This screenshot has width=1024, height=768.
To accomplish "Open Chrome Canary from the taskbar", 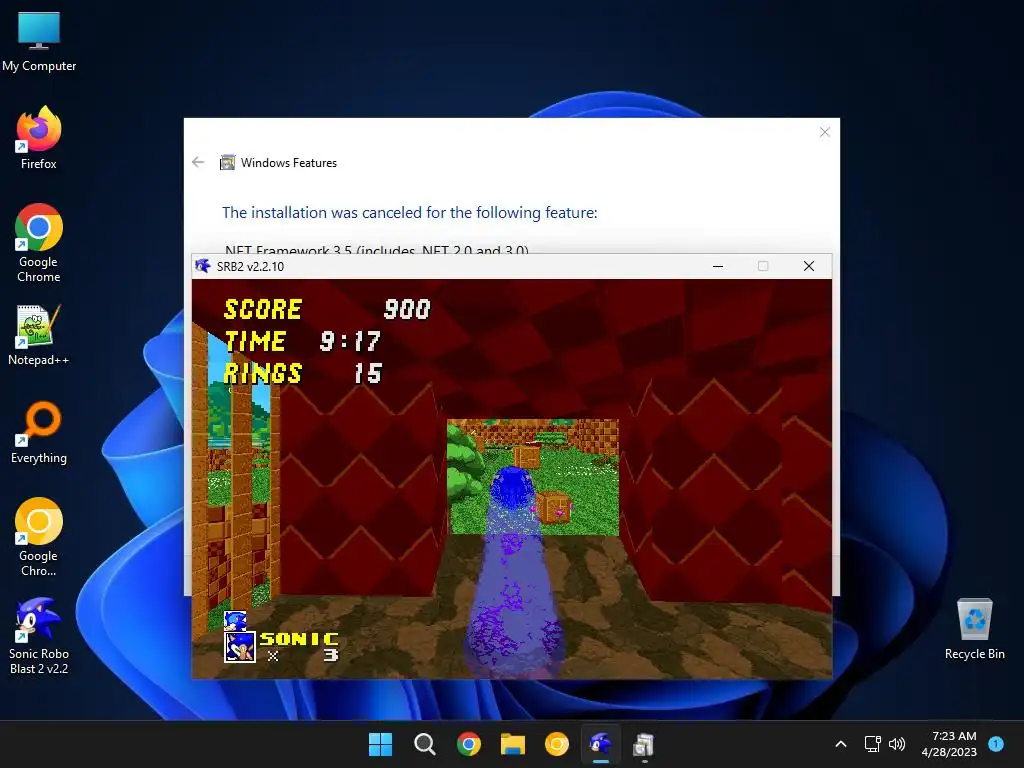I will pos(556,744).
